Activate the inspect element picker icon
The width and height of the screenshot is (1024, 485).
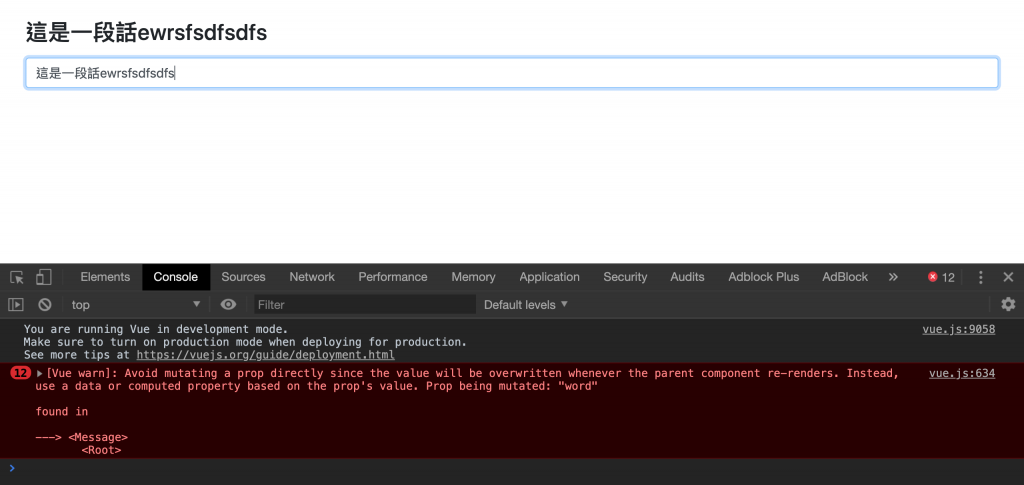pyautogui.click(x=18, y=277)
